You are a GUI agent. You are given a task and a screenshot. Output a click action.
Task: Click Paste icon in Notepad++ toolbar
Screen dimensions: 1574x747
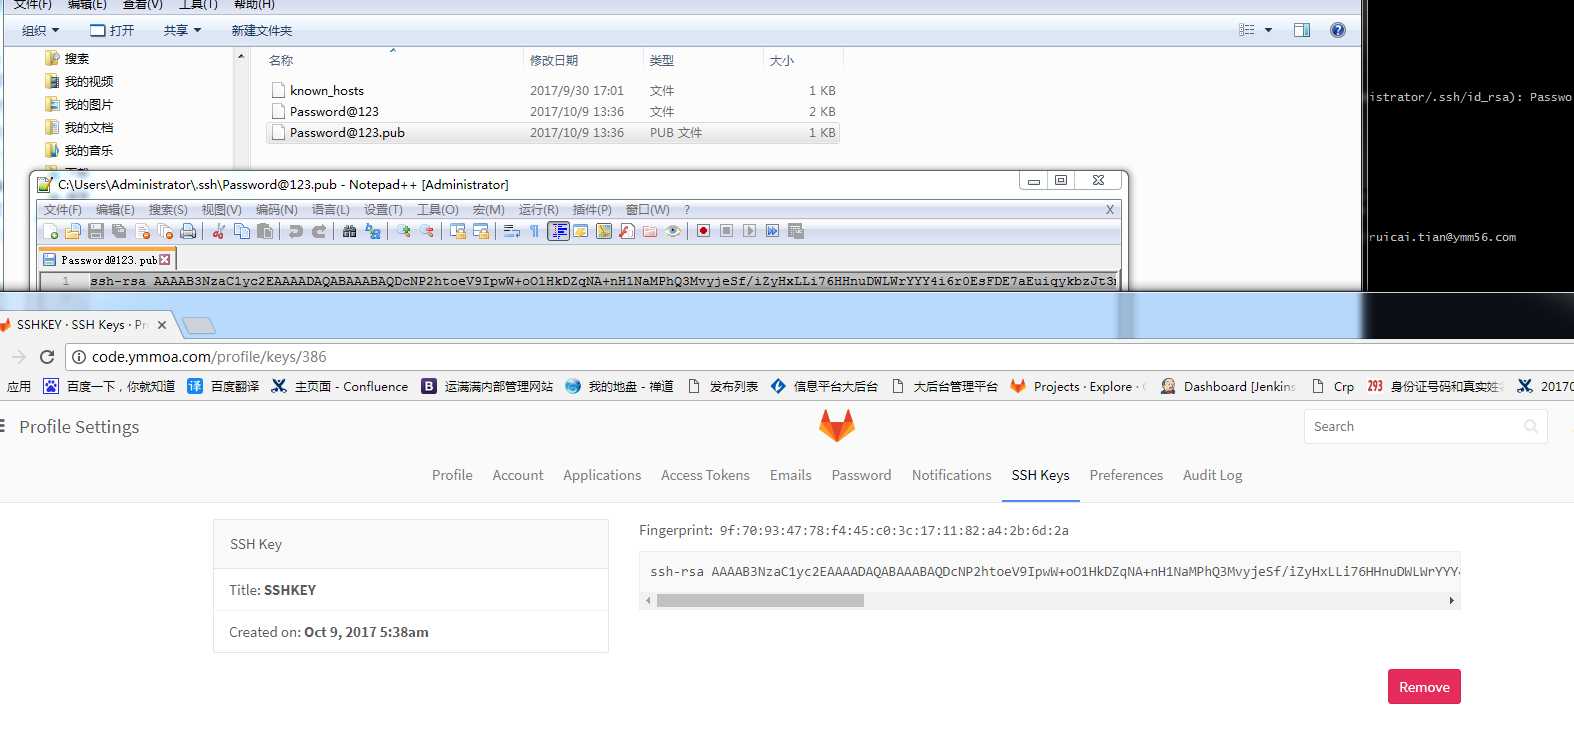pos(265,231)
